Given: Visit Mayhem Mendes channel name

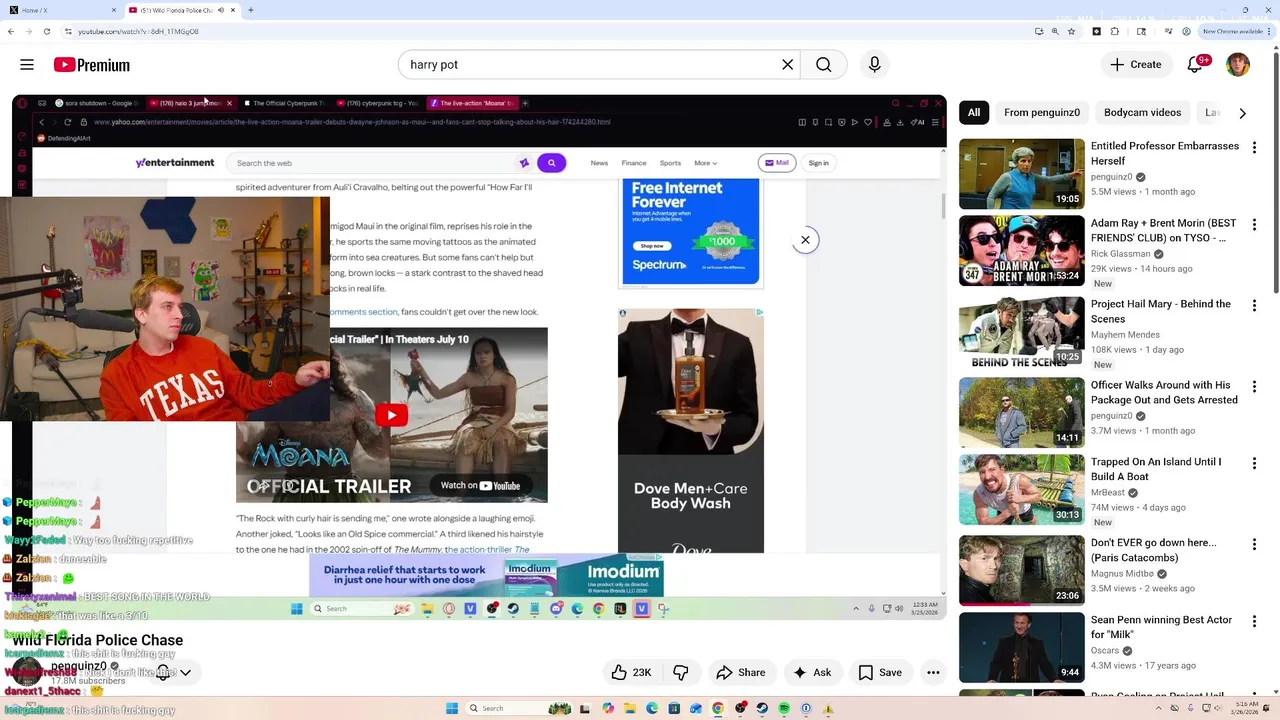Looking at the screenshot, I should pos(1125,335).
